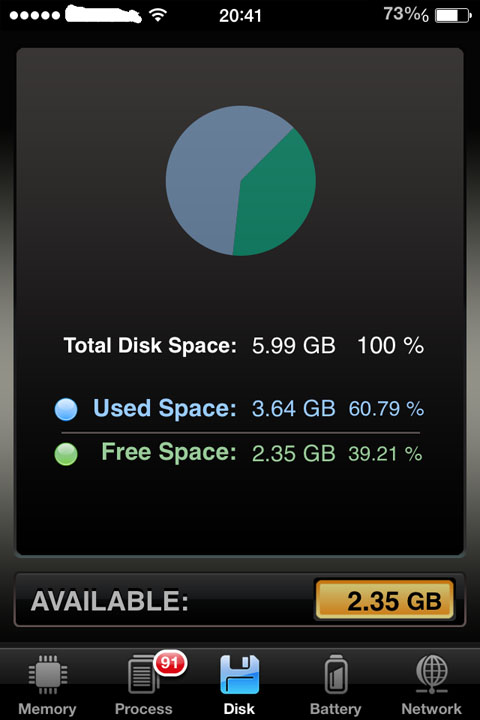This screenshot has height=720, width=480.
Task: Tap the Free Space 39.21 % value
Action: [x=385, y=454]
